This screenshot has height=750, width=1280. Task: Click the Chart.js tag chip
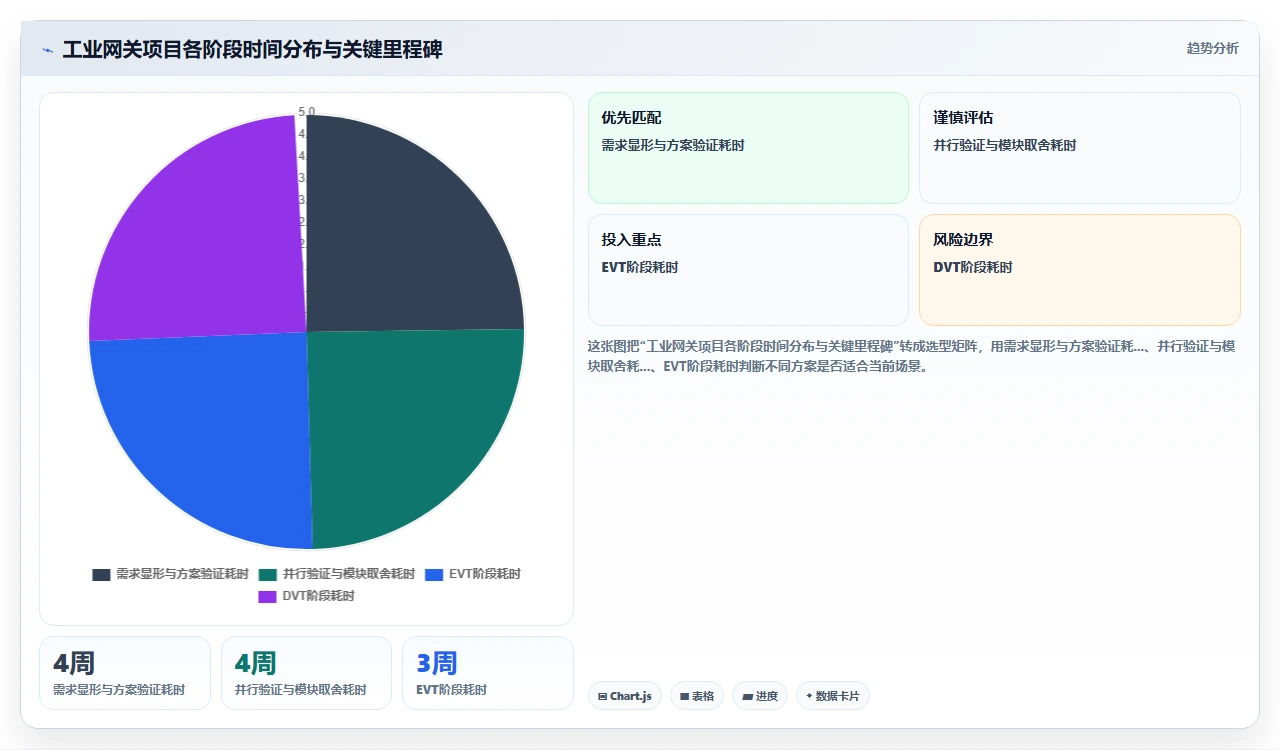pyautogui.click(x=625, y=696)
